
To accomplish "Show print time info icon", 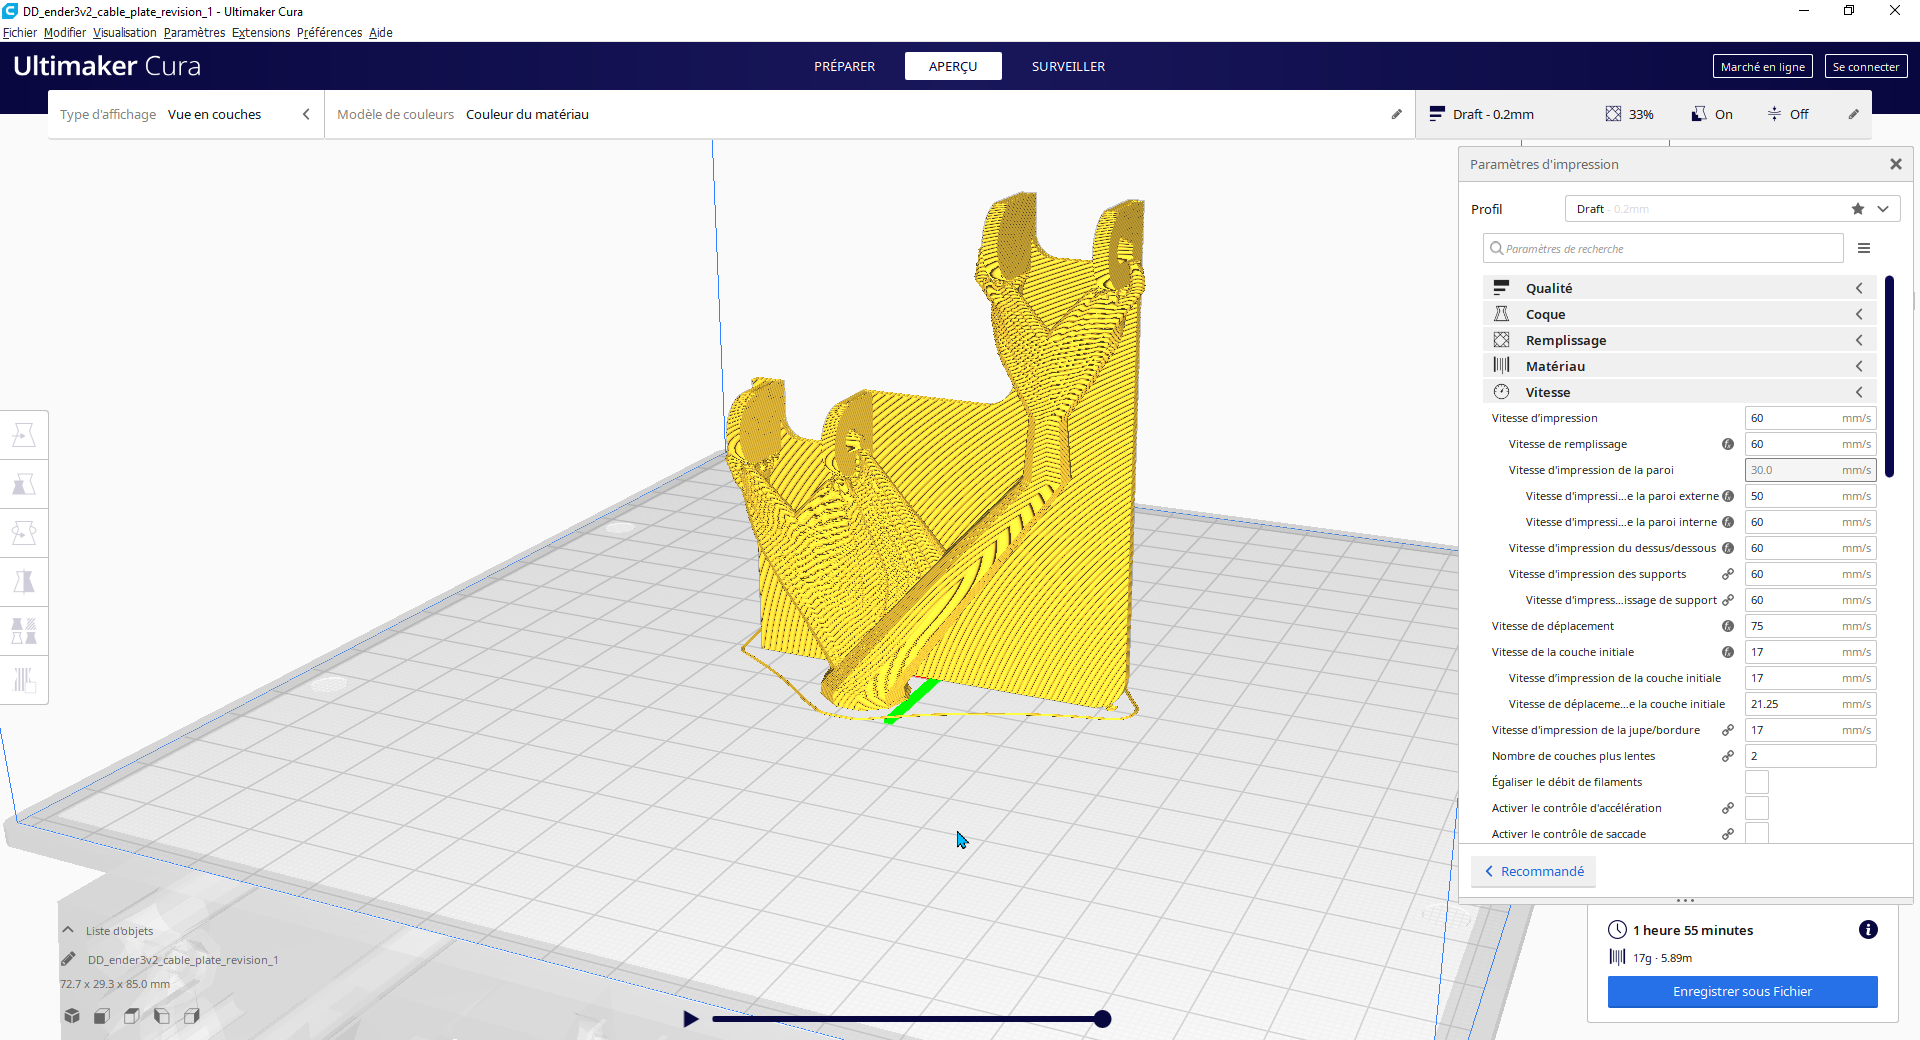I will coord(1868,930).
